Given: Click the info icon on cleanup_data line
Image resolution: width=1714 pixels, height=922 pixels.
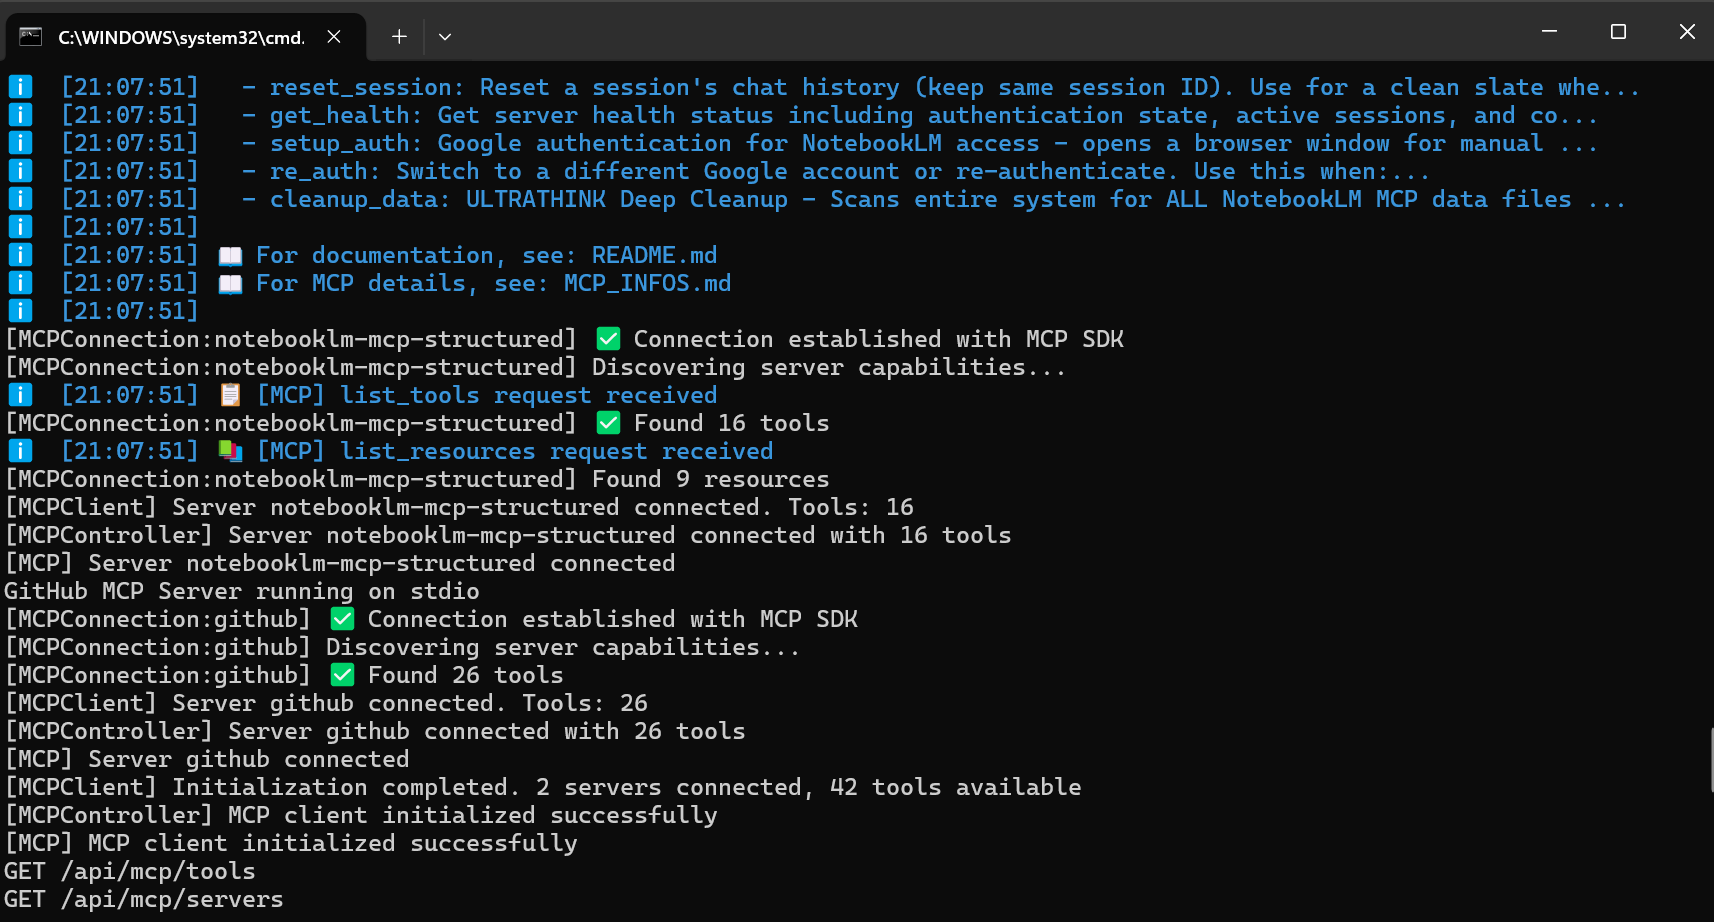Looking at the screenshot, I should click(20, 199).
